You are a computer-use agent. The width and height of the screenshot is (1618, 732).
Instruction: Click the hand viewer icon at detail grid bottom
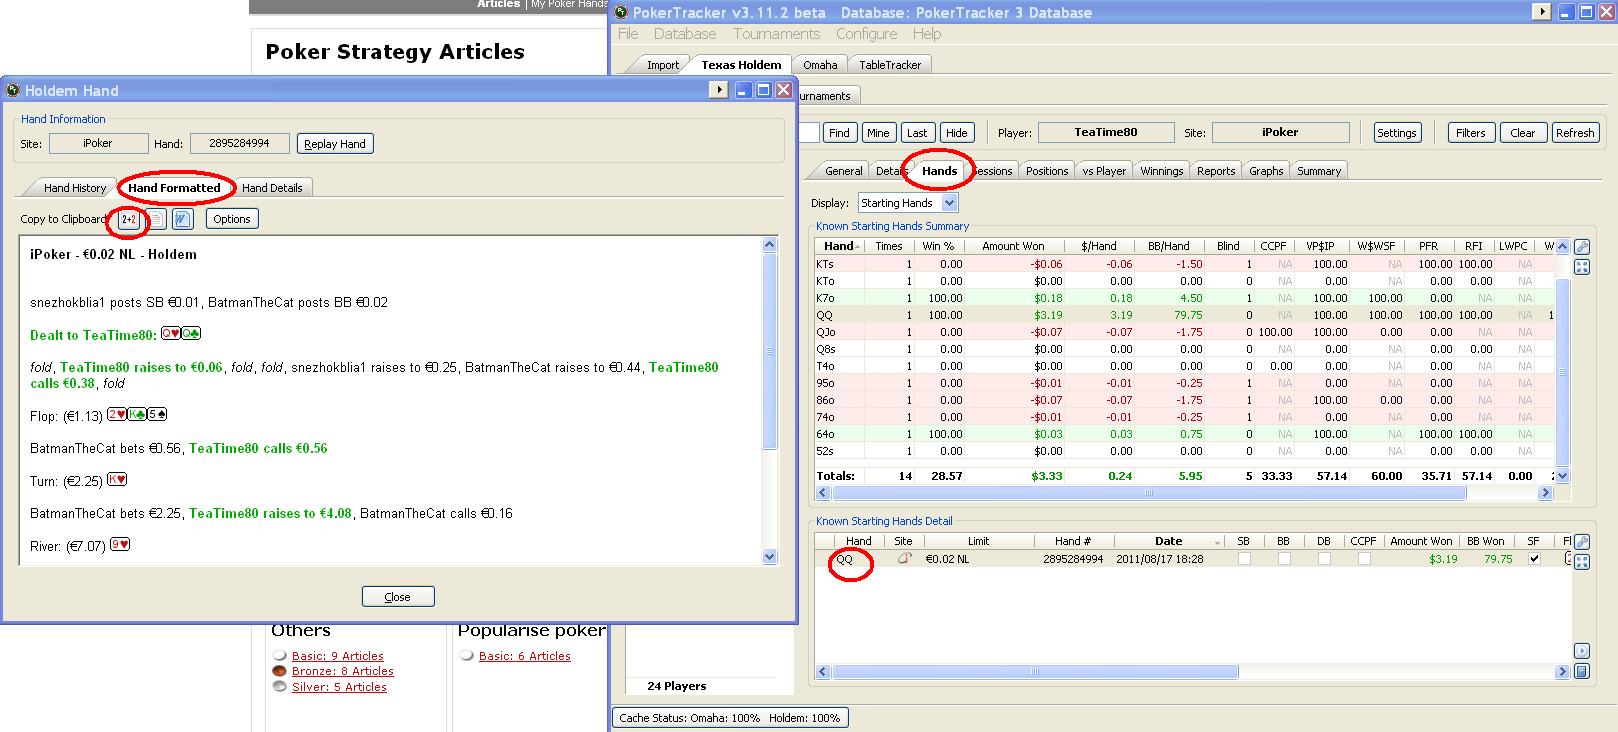pyautogui.click(x=1581, y=671)
